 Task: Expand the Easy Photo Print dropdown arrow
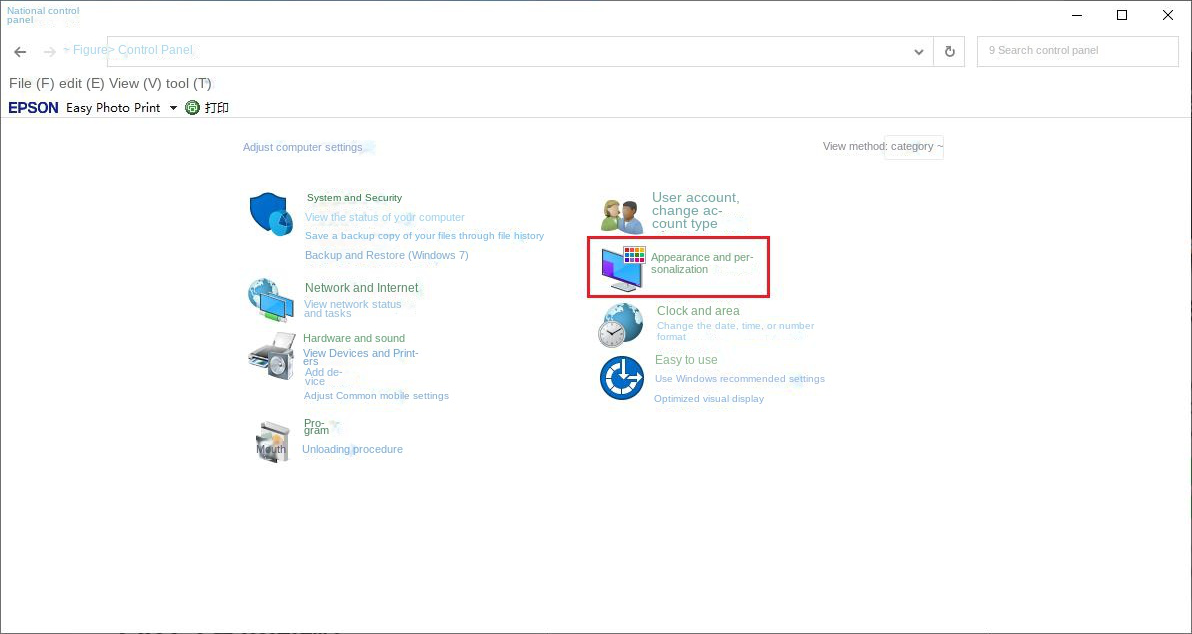[173, 108]
